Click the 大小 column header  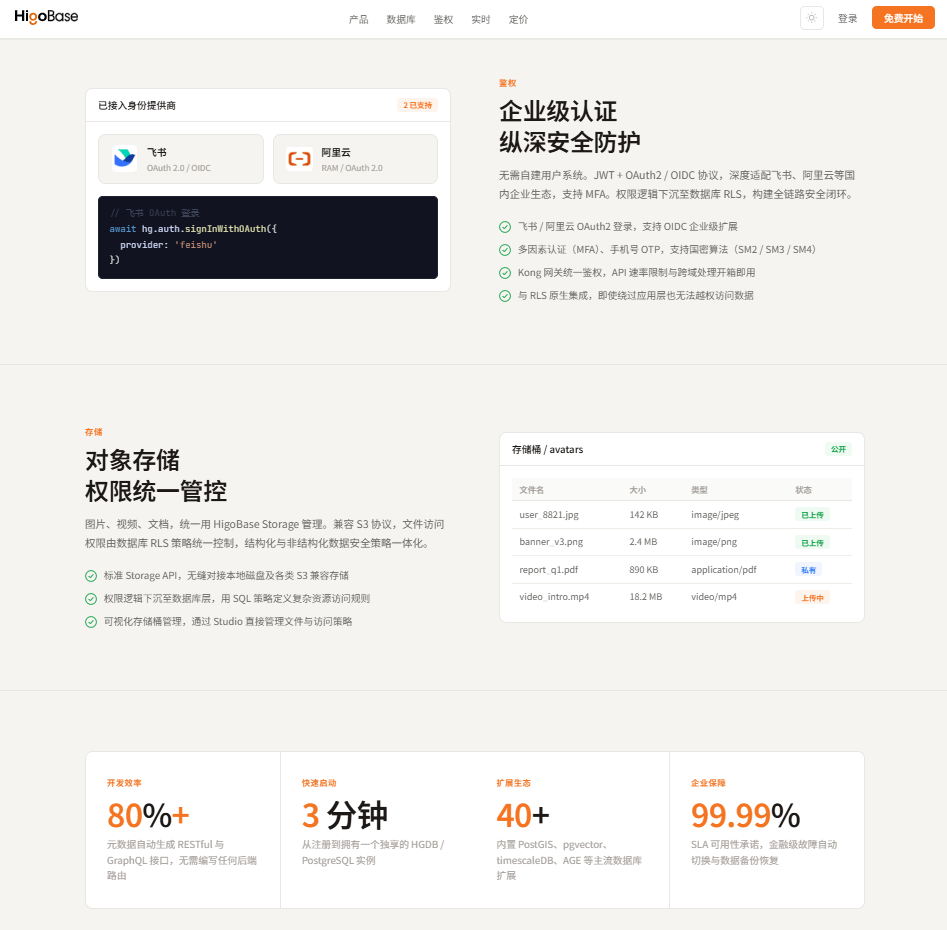pos(638,490)
